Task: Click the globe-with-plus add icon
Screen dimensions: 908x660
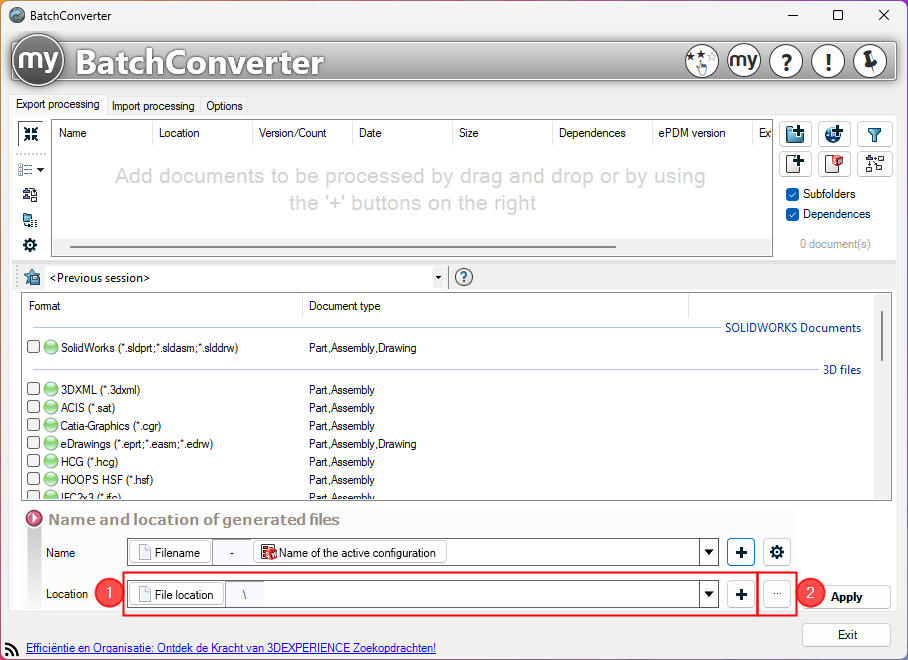Action: [834, 134]
